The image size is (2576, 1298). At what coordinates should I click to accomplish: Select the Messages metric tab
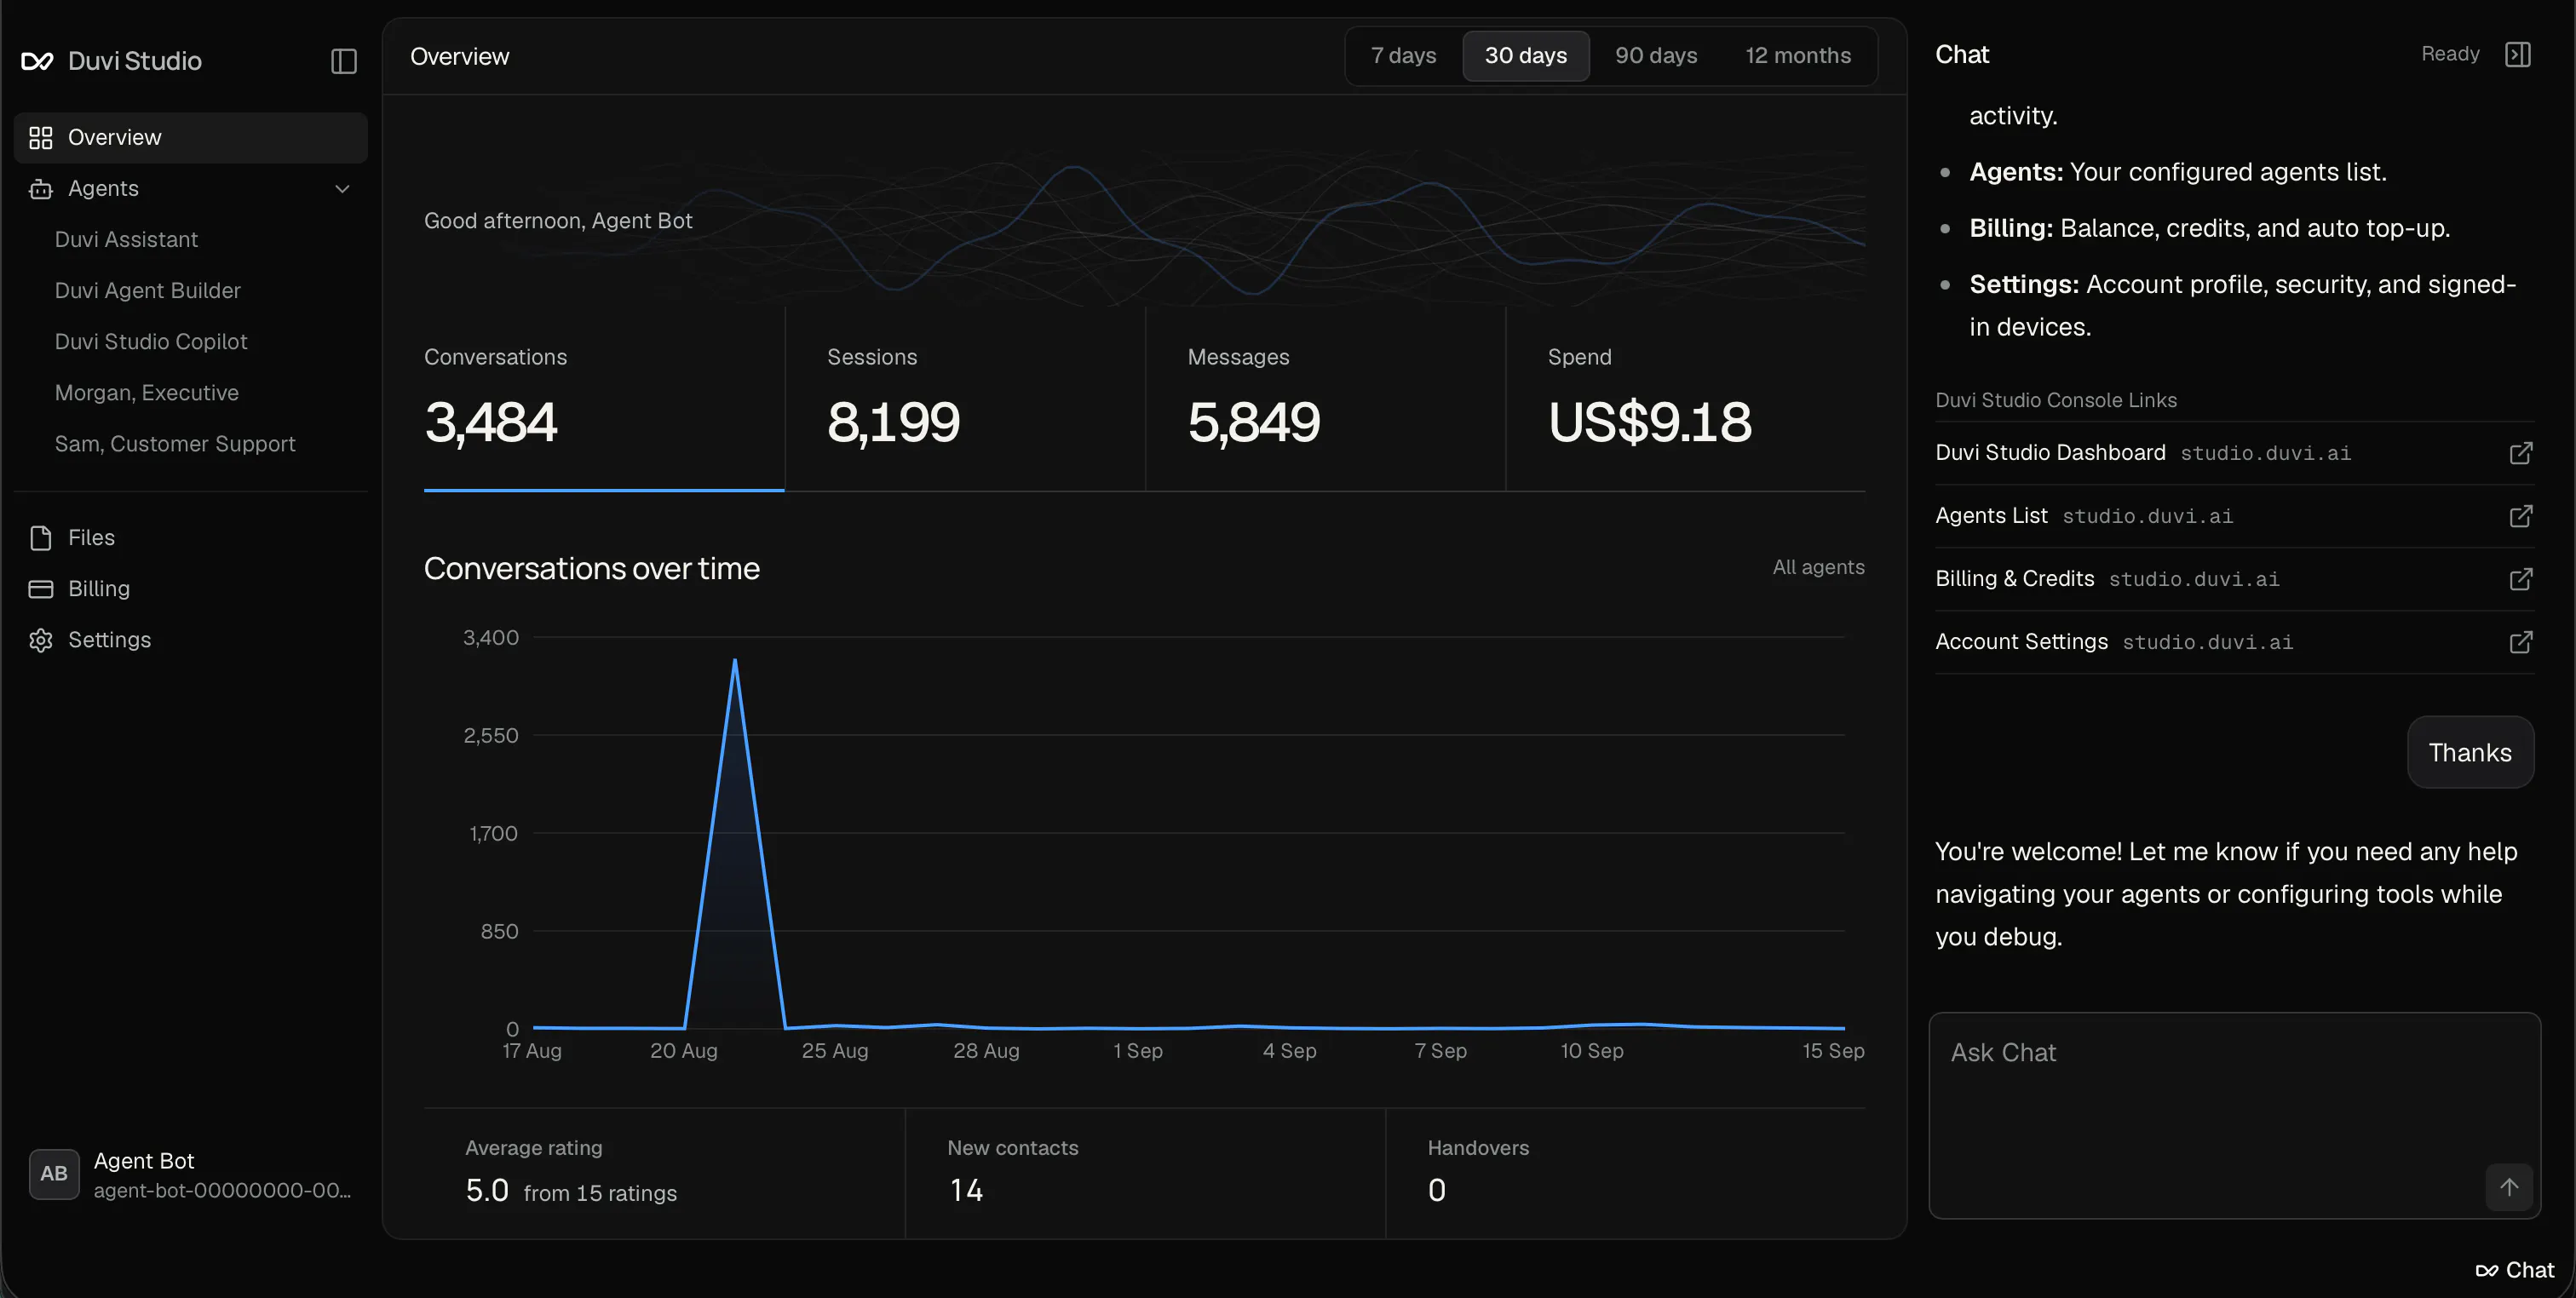pos(1325,399)
